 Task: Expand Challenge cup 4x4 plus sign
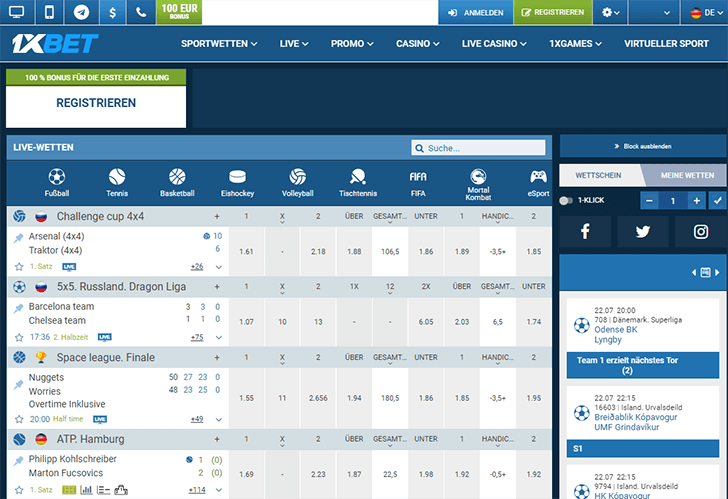217,216
